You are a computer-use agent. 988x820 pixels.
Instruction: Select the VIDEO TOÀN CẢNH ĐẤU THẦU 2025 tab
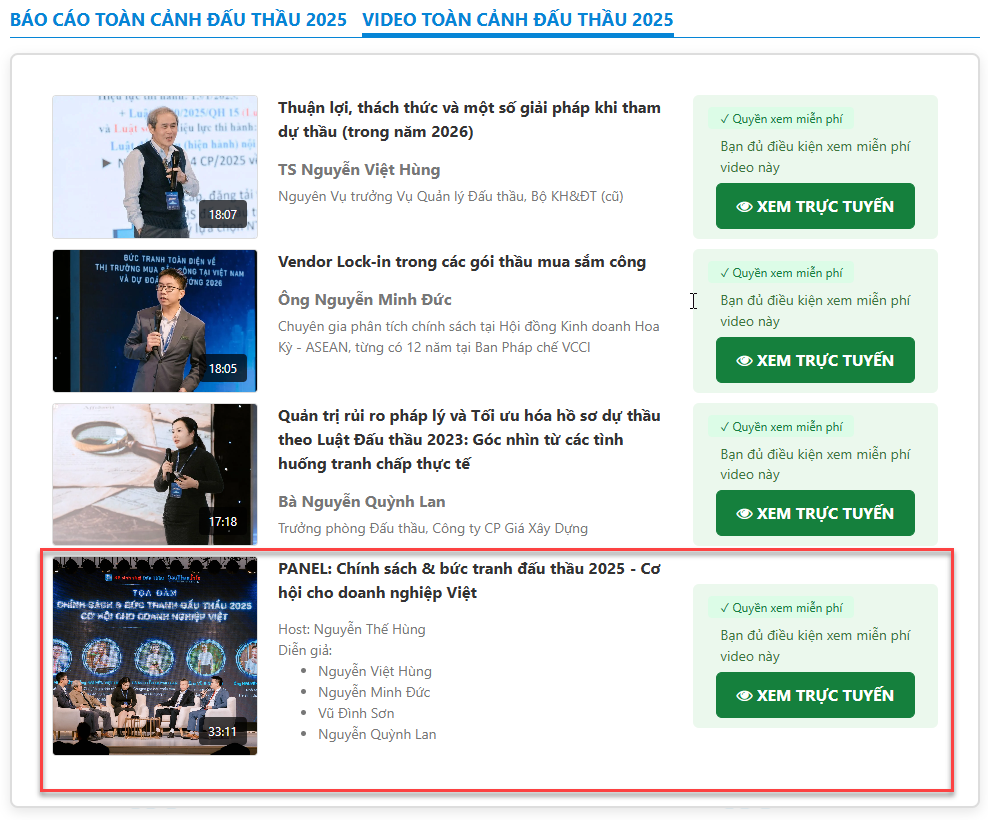coord(517,20)
